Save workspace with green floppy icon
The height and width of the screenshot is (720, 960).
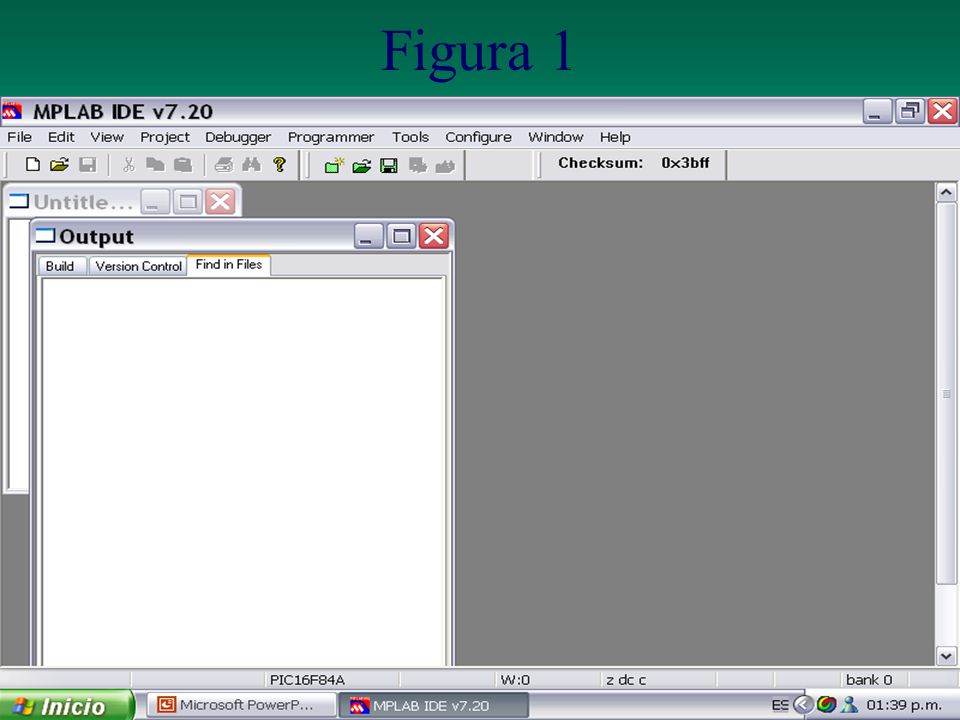point(389,165)
